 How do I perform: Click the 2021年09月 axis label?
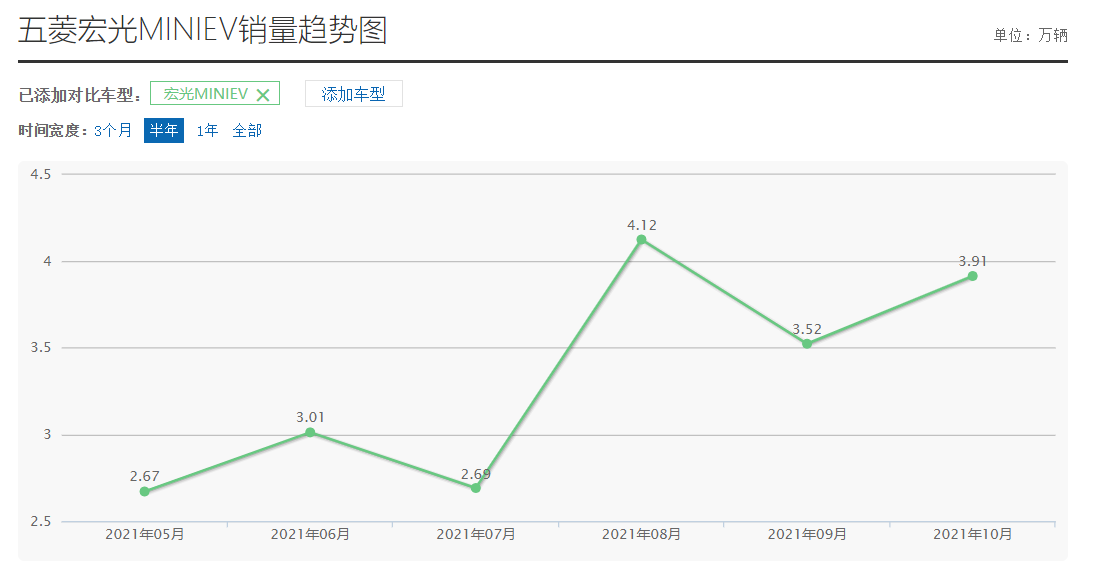point(807,535)
